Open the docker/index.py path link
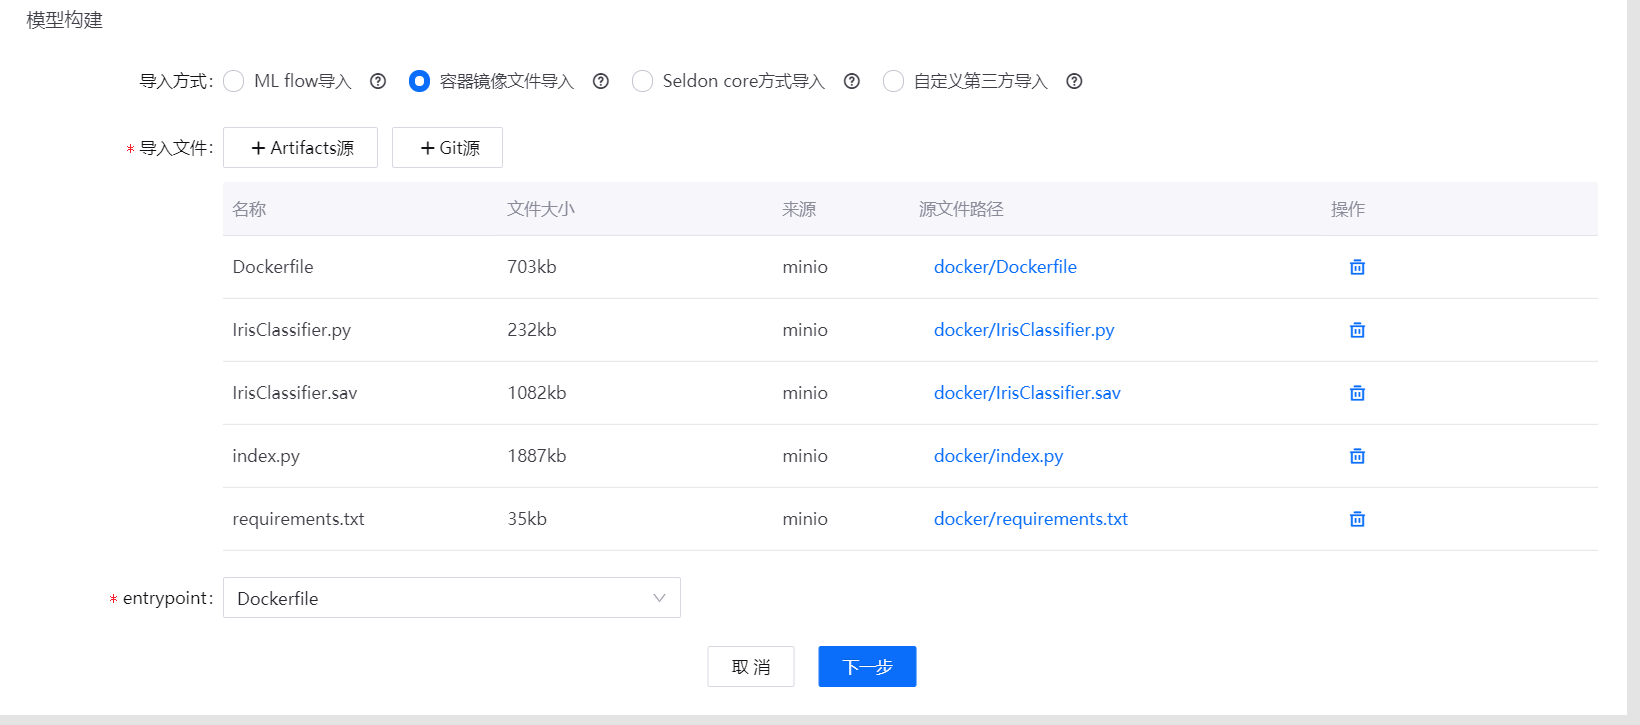The height and width of the screenshot is (725, 1640). pyautogui.click(x=998, y=456)
